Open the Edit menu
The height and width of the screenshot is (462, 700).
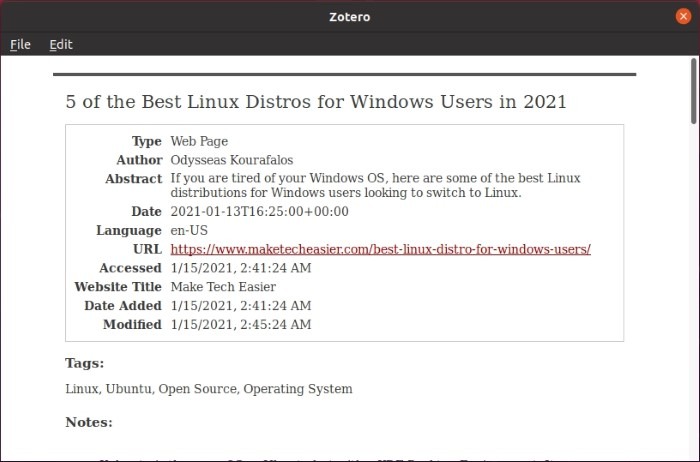click(61, 45)
